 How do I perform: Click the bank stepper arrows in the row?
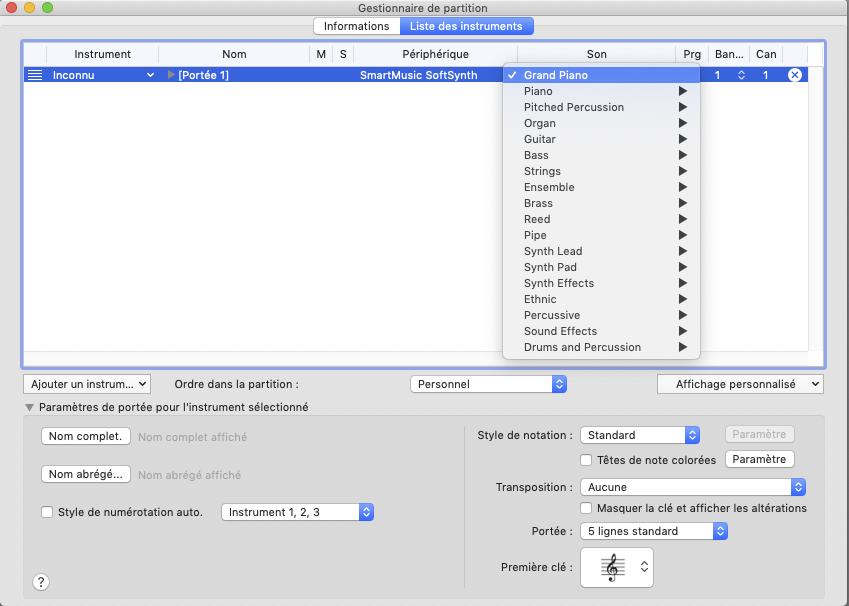741,75
